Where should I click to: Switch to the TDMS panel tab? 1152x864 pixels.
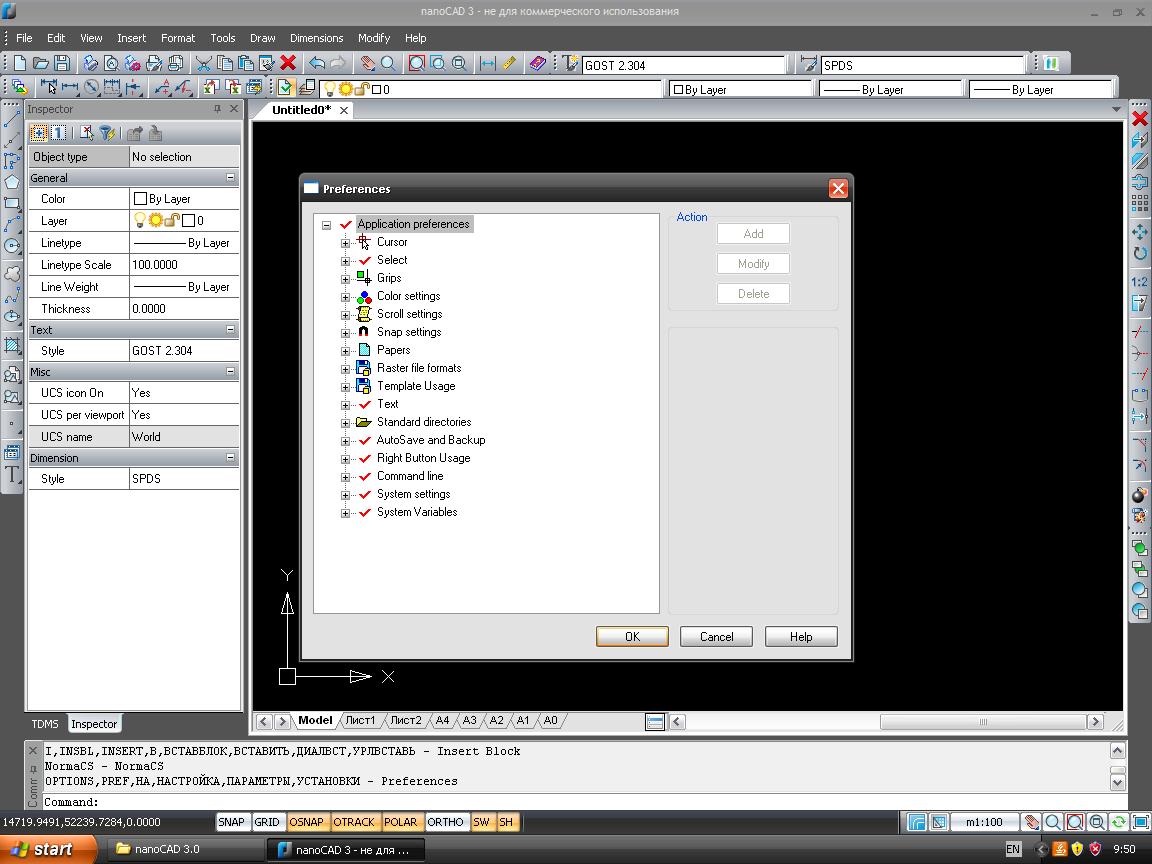tap(45, 724)
